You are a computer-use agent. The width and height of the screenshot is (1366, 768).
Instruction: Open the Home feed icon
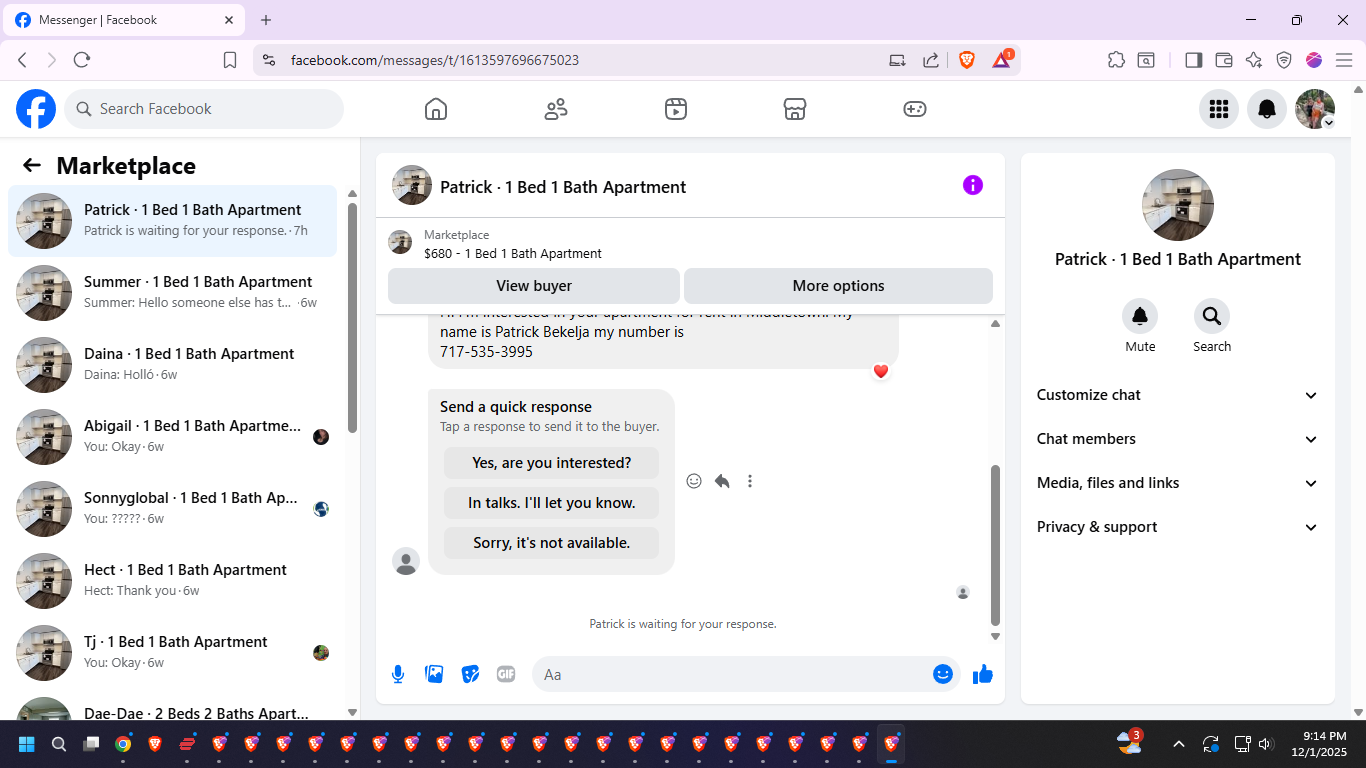click(x=436, y=109)
